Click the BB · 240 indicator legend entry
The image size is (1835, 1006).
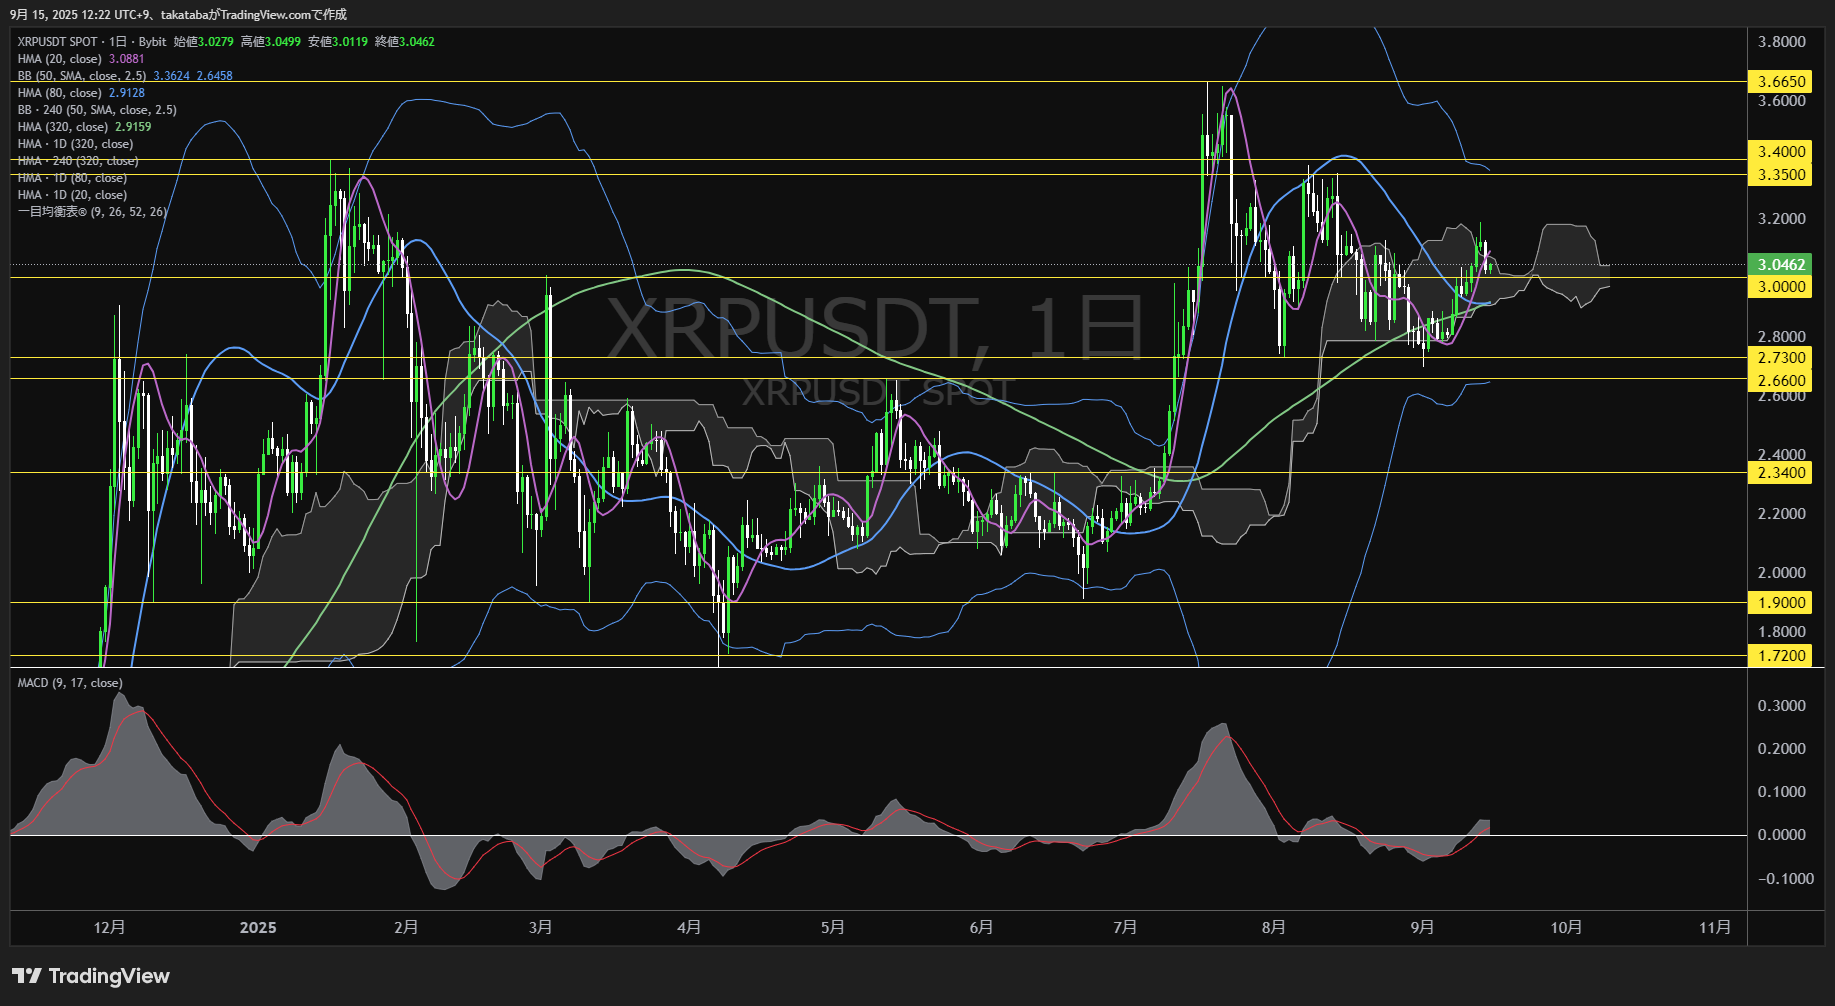pyautogui.click(x=95, y=109)
